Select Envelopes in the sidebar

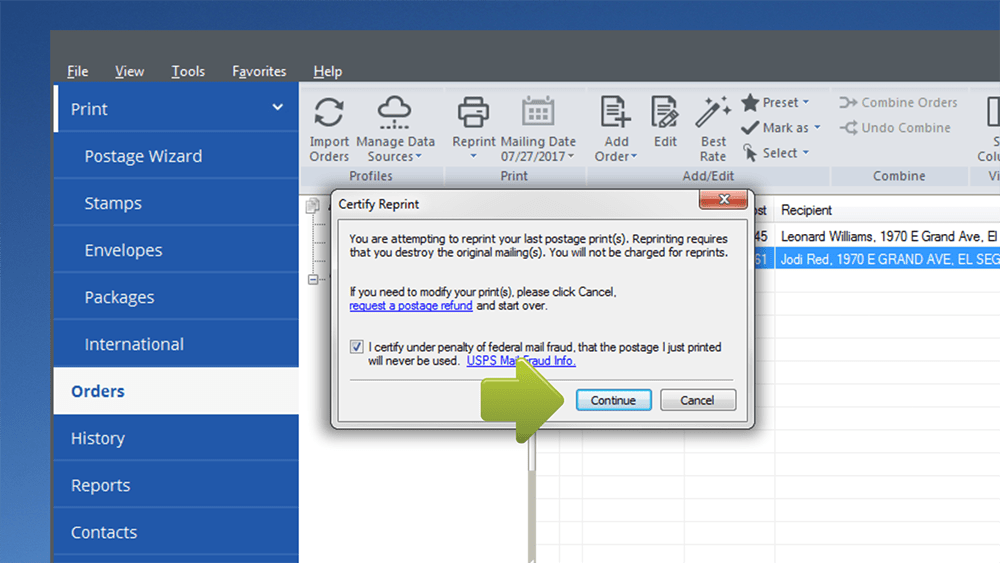(176, 250)
